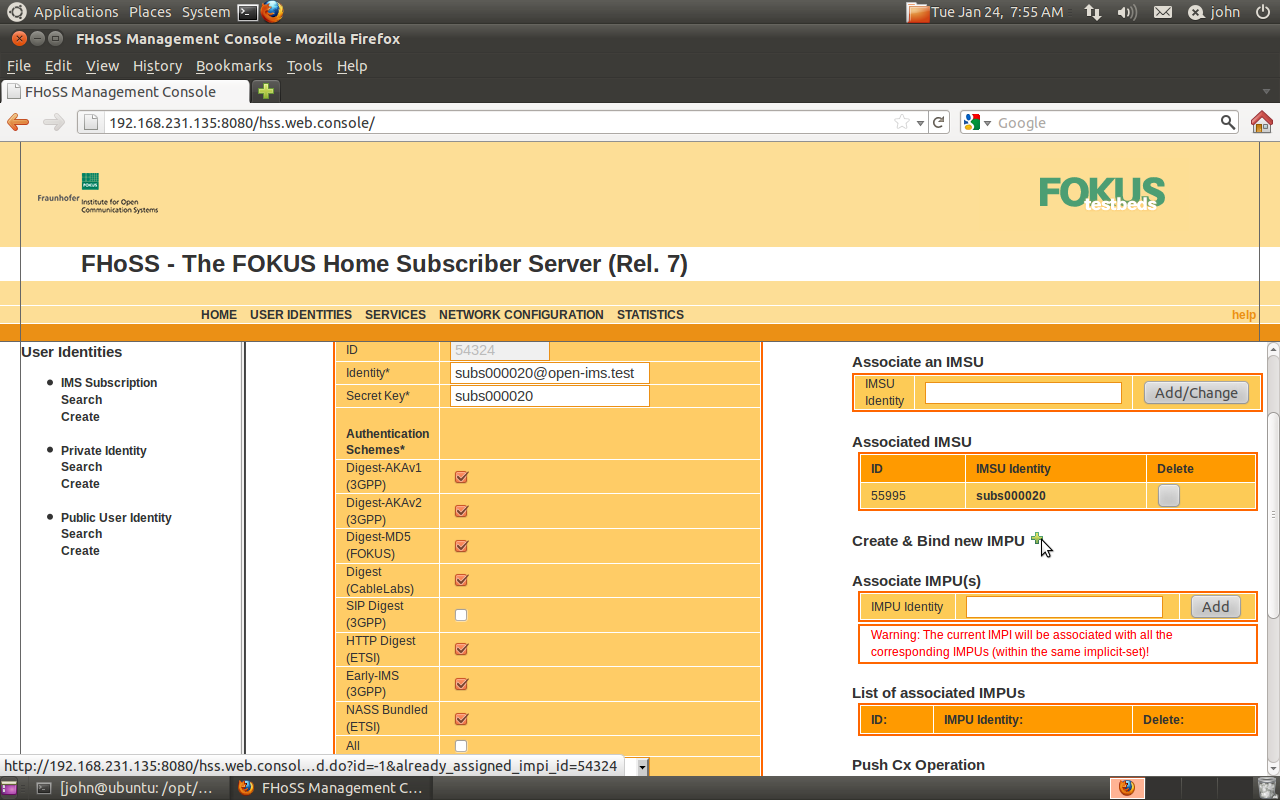Switch to the john@ubuntu terminal taskbar button
This screenshot has width=1280, height=800.
pos(124,788)
